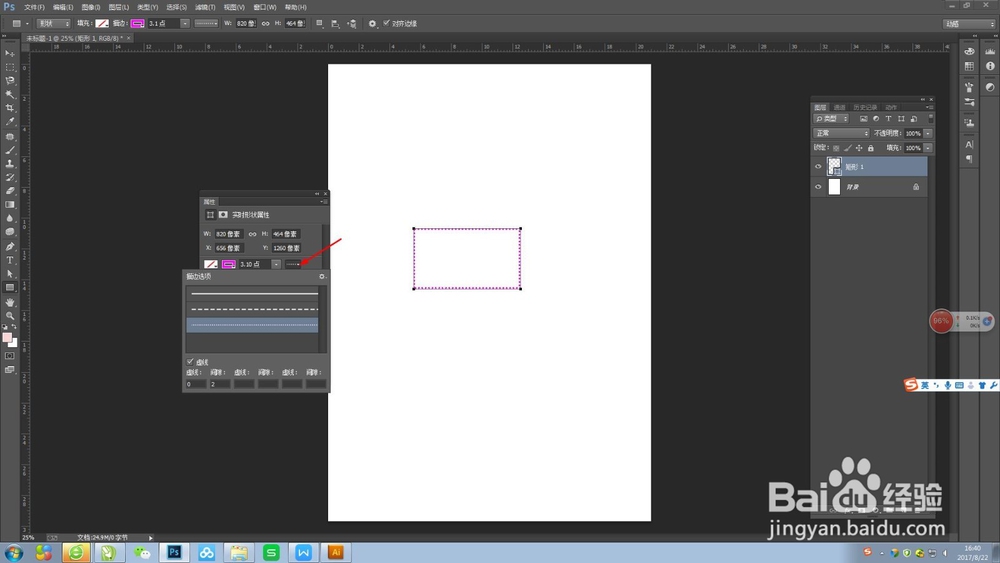Toggle link between W and H in options bar
1000x563 pixels.
265,24
